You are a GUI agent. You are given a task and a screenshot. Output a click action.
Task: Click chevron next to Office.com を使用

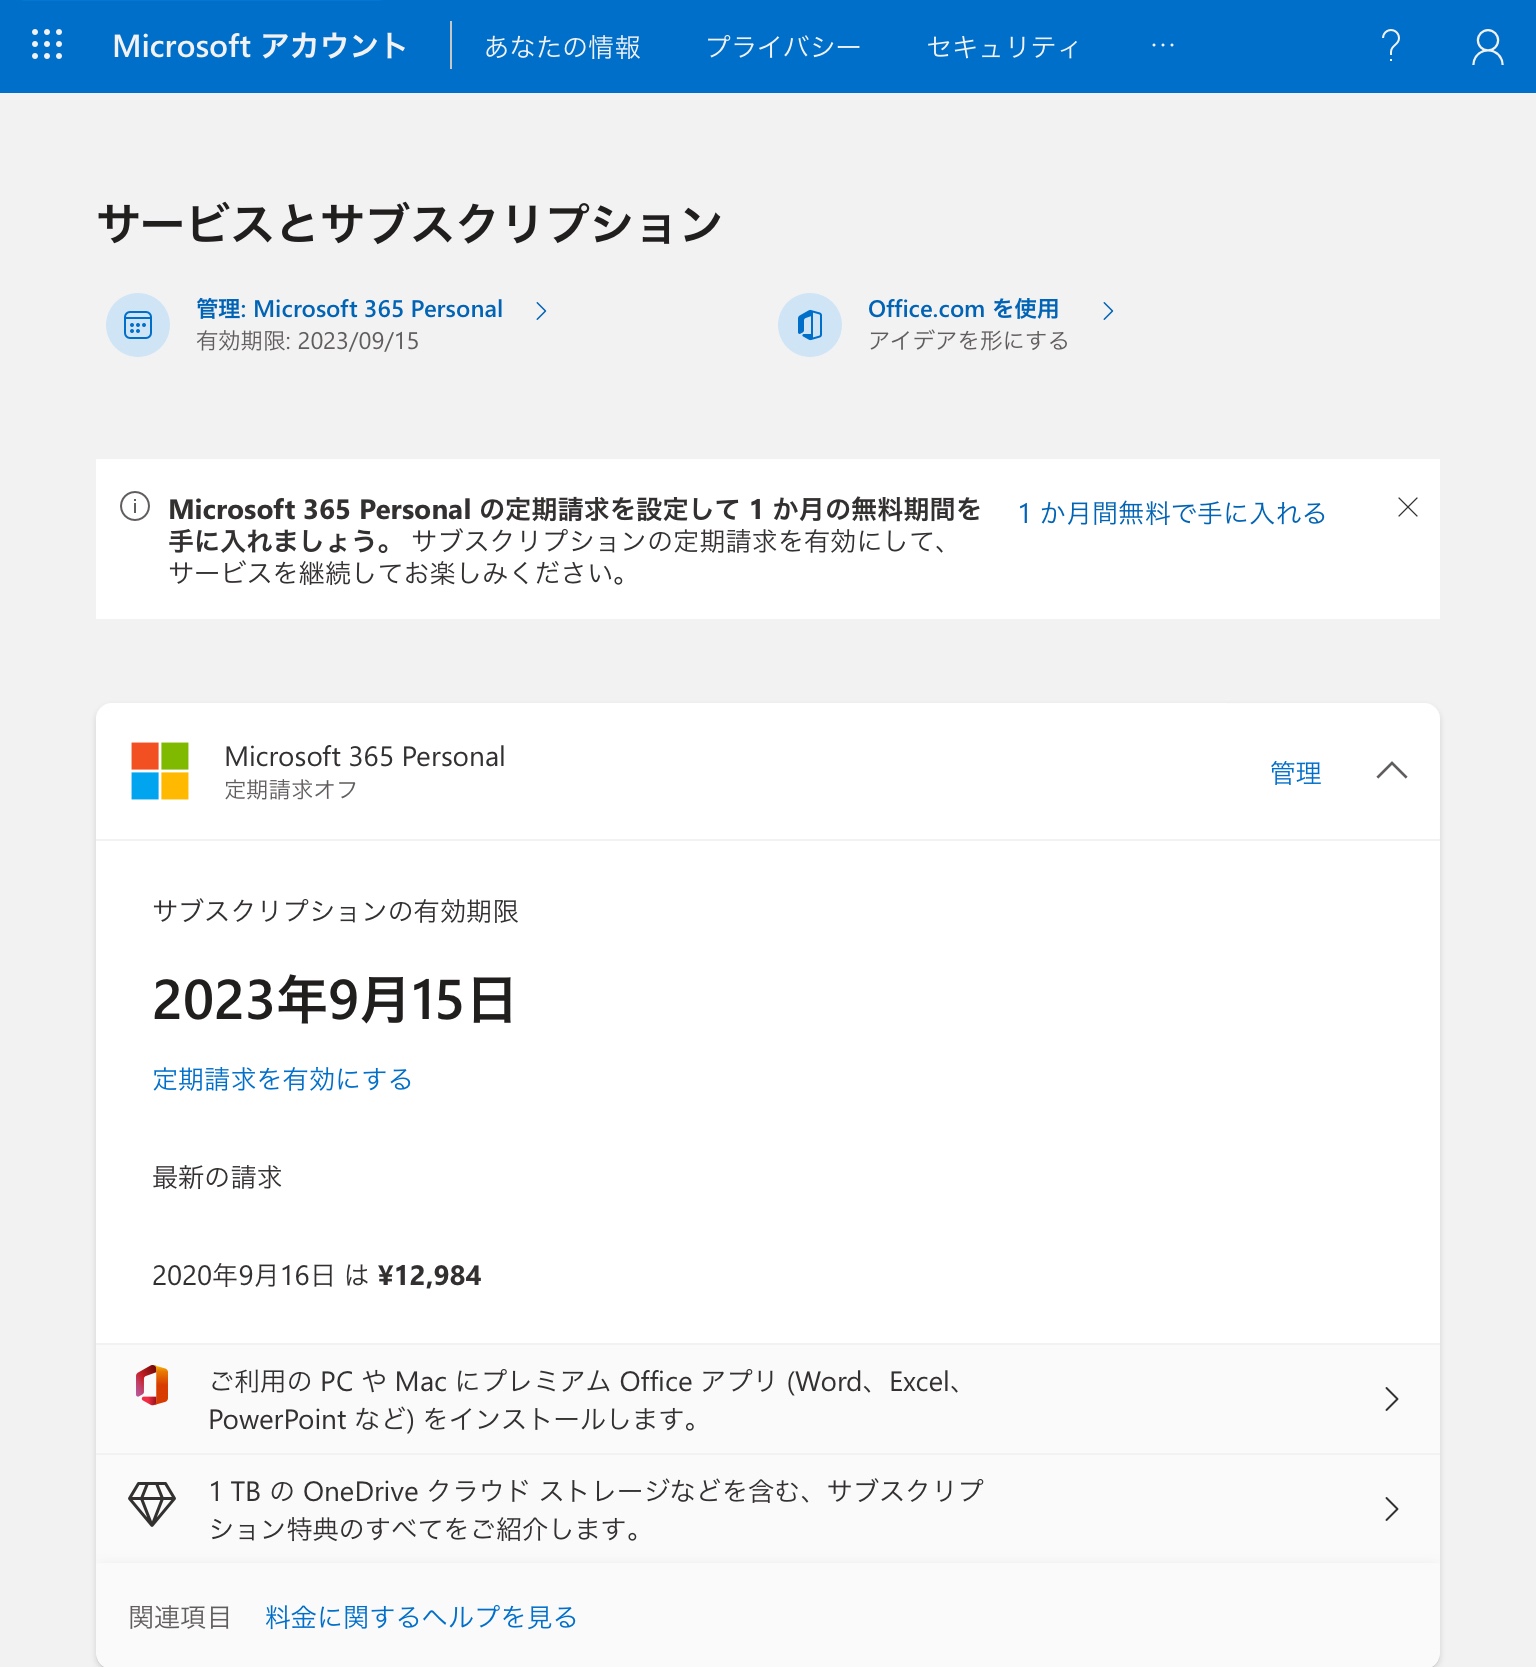coord(1108,311)
